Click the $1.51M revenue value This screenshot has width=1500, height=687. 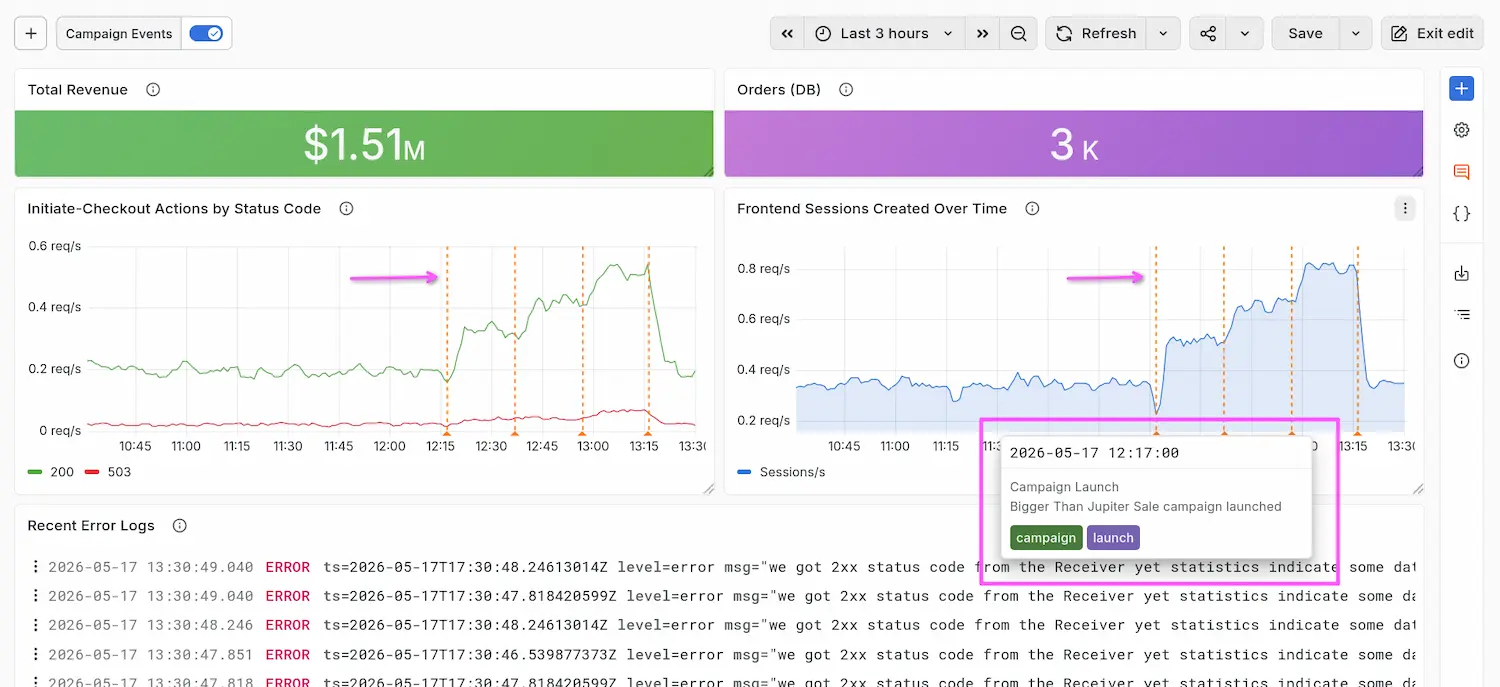364,145
